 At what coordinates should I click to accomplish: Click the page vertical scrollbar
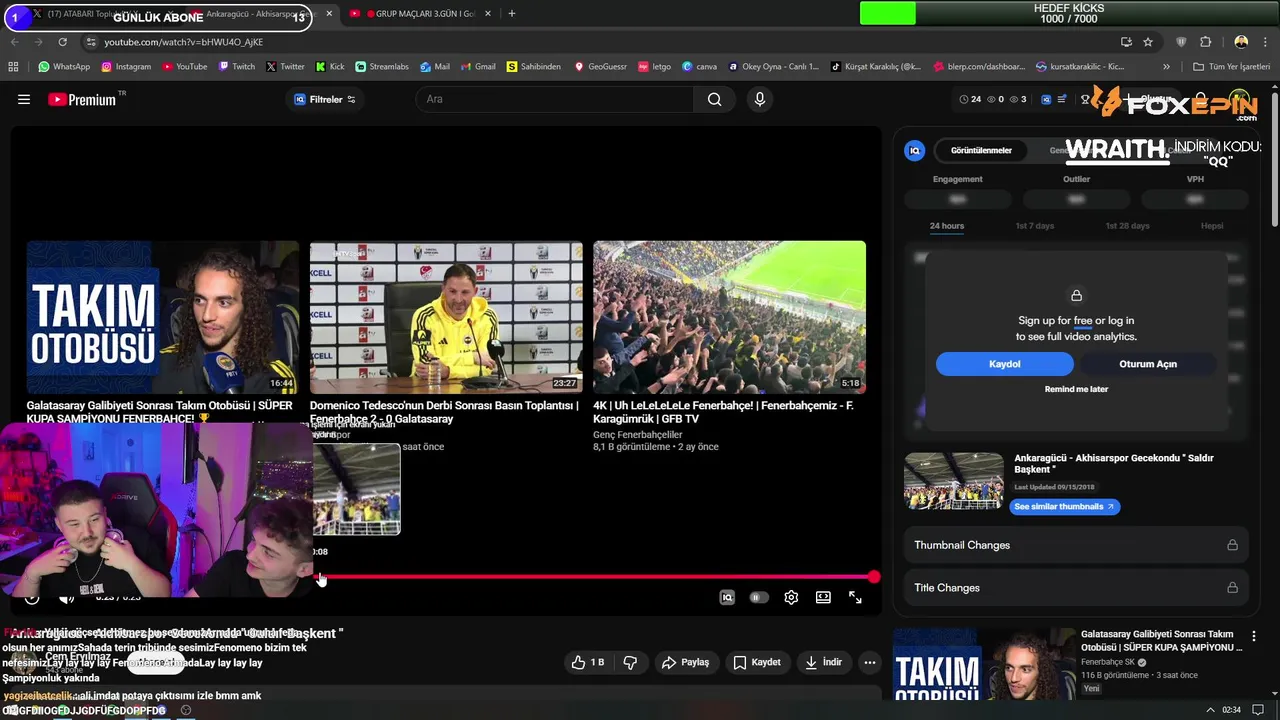click(x=1275, y=160)
